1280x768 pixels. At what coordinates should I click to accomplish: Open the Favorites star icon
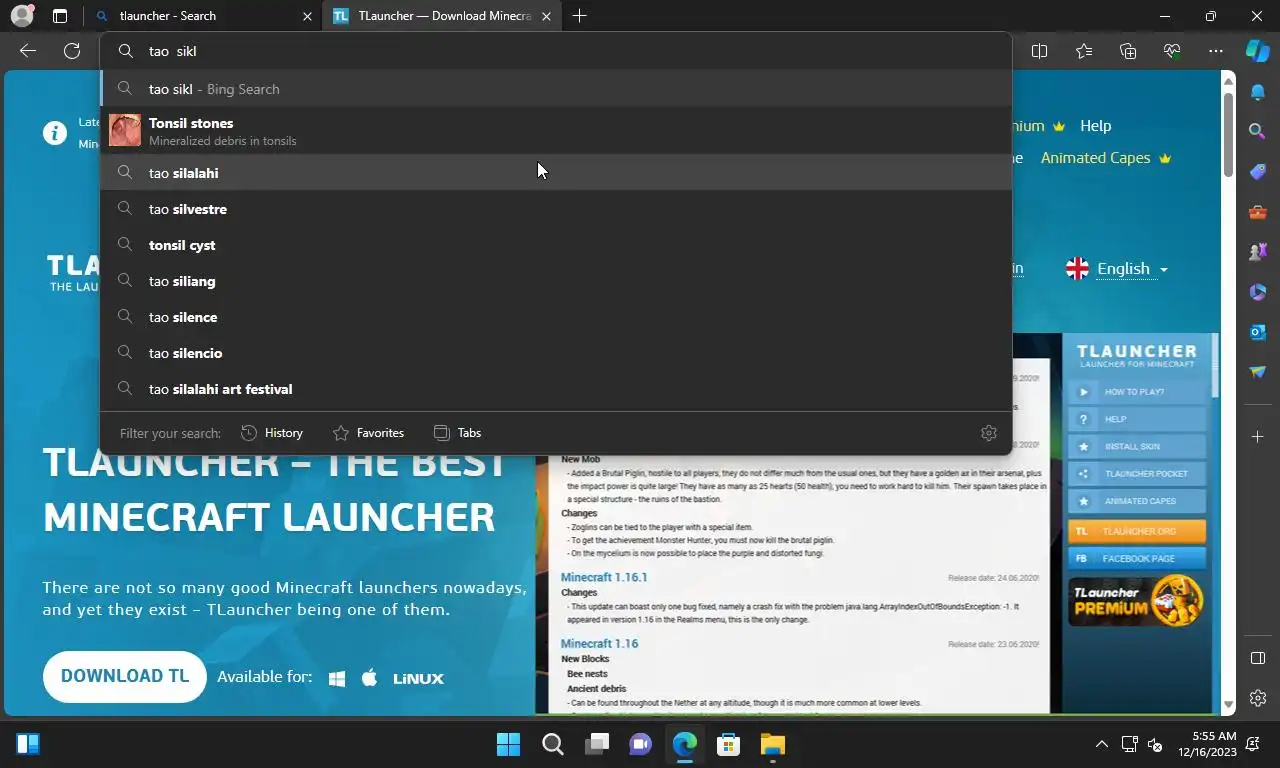pos(1084,51)
